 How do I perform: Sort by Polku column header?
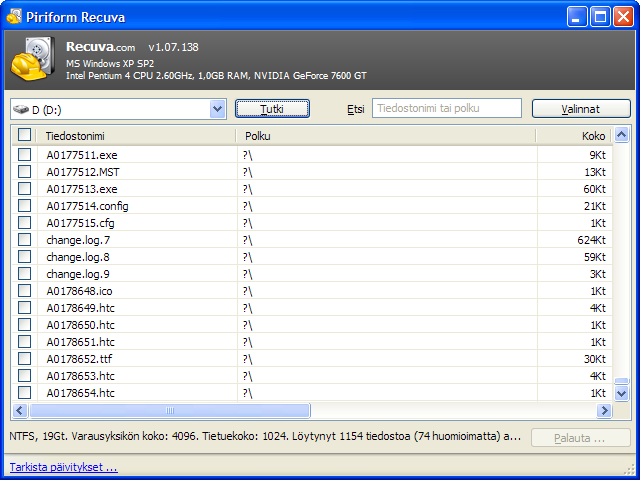click(x=386, y=136)
